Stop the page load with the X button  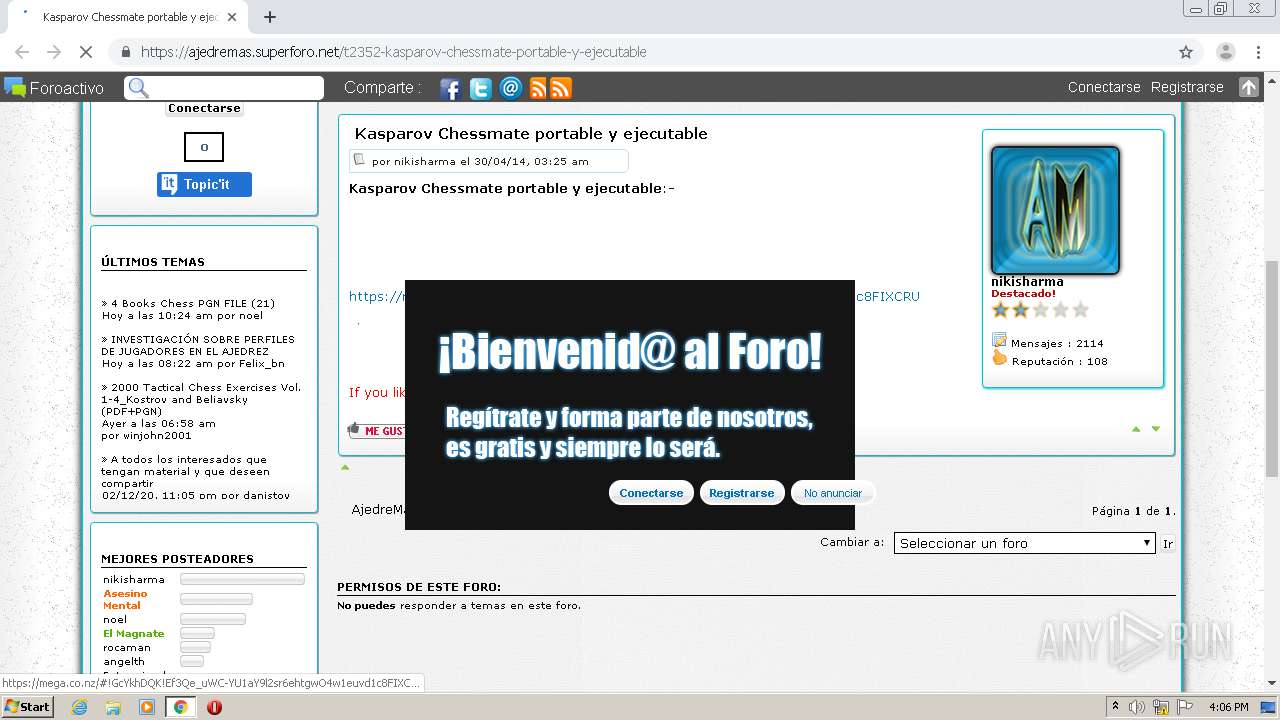[x=85, y=52]
